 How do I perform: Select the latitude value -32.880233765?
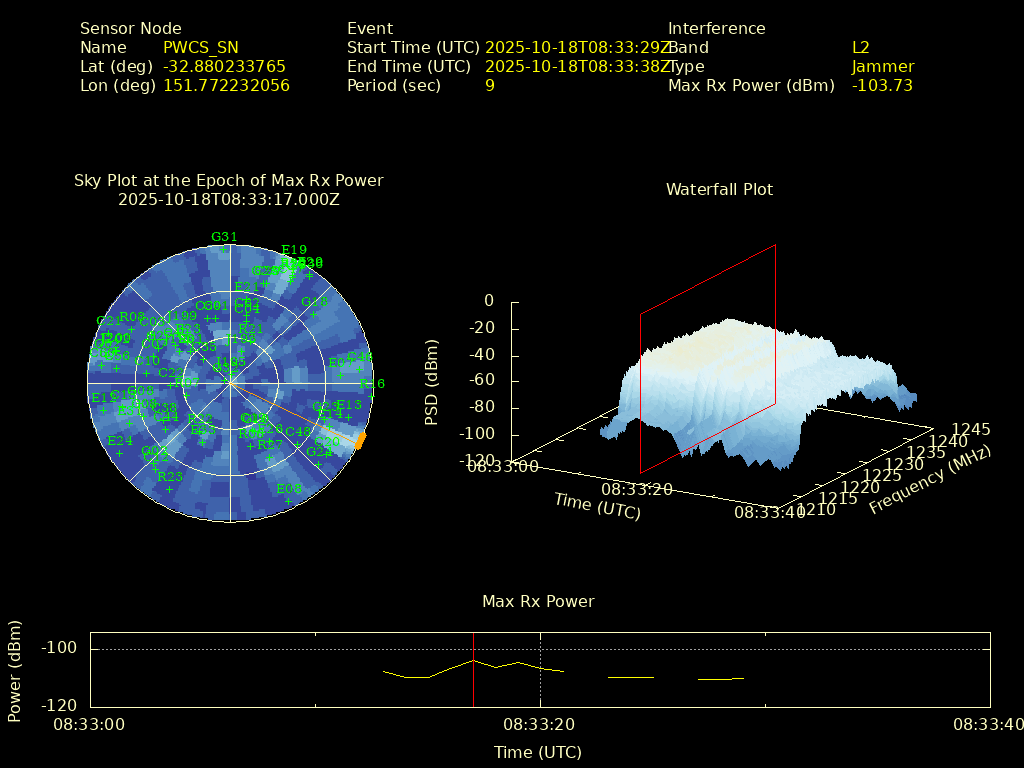click(x=224, y=66)
